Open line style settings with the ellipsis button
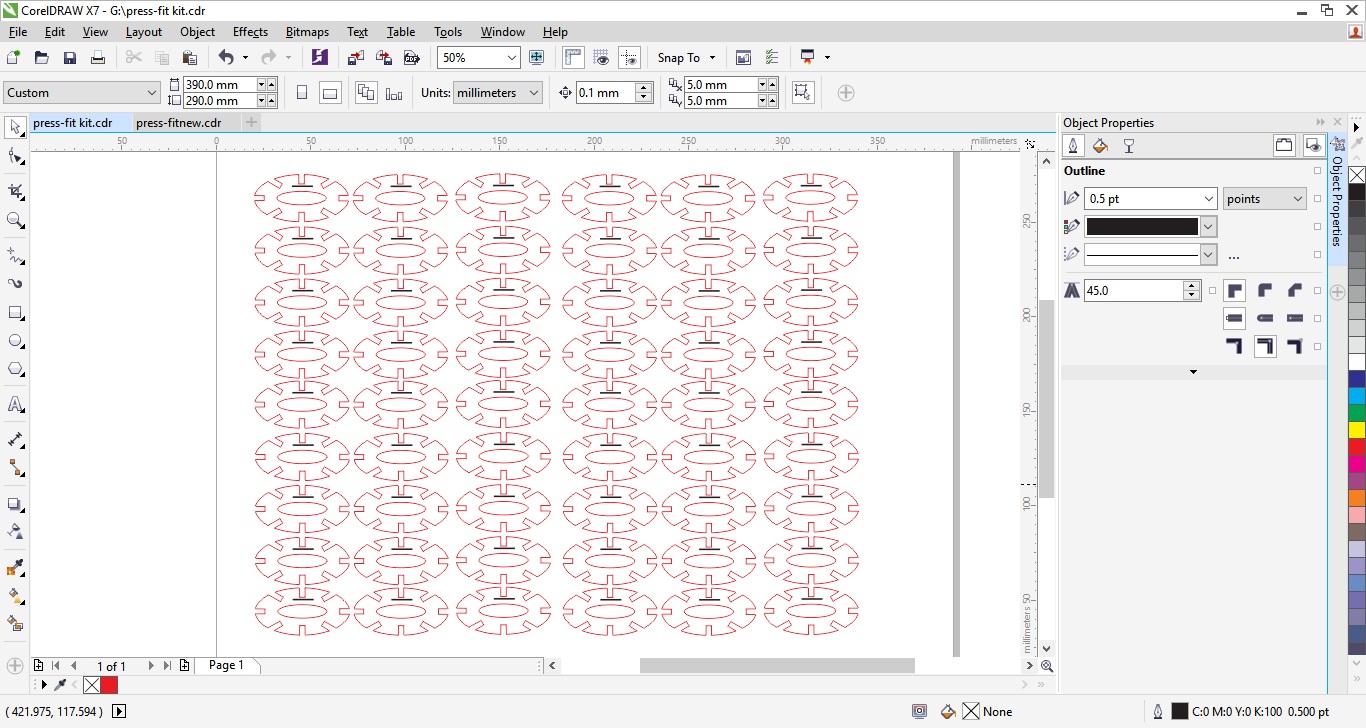The width and height of the screenshot is (1366, 728). pyautogui.click(x=1233, y=256)
